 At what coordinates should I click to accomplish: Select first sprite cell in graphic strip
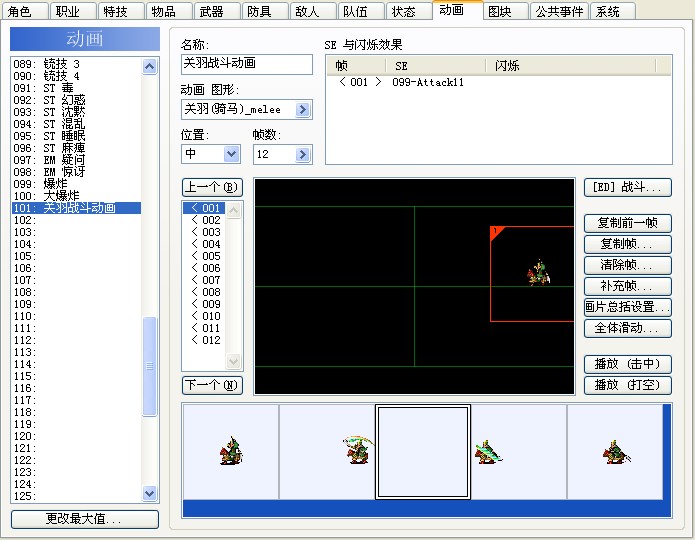point(231,451)
